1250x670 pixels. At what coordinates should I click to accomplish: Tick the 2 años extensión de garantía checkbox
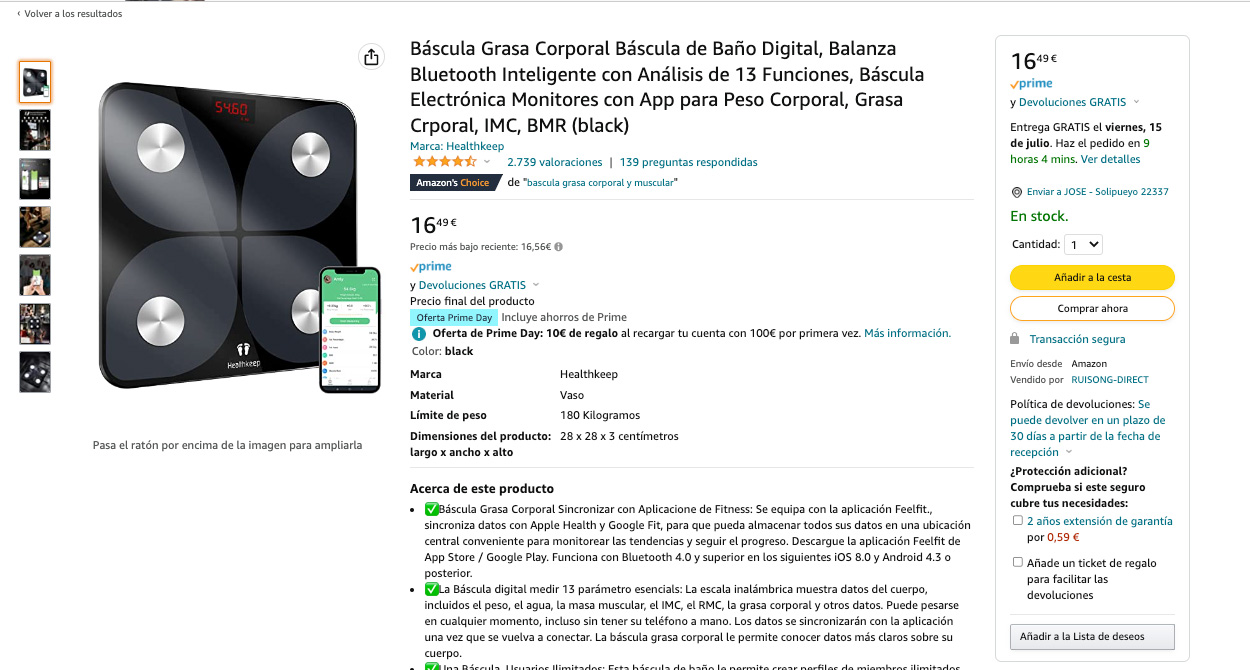[1018, 521]
